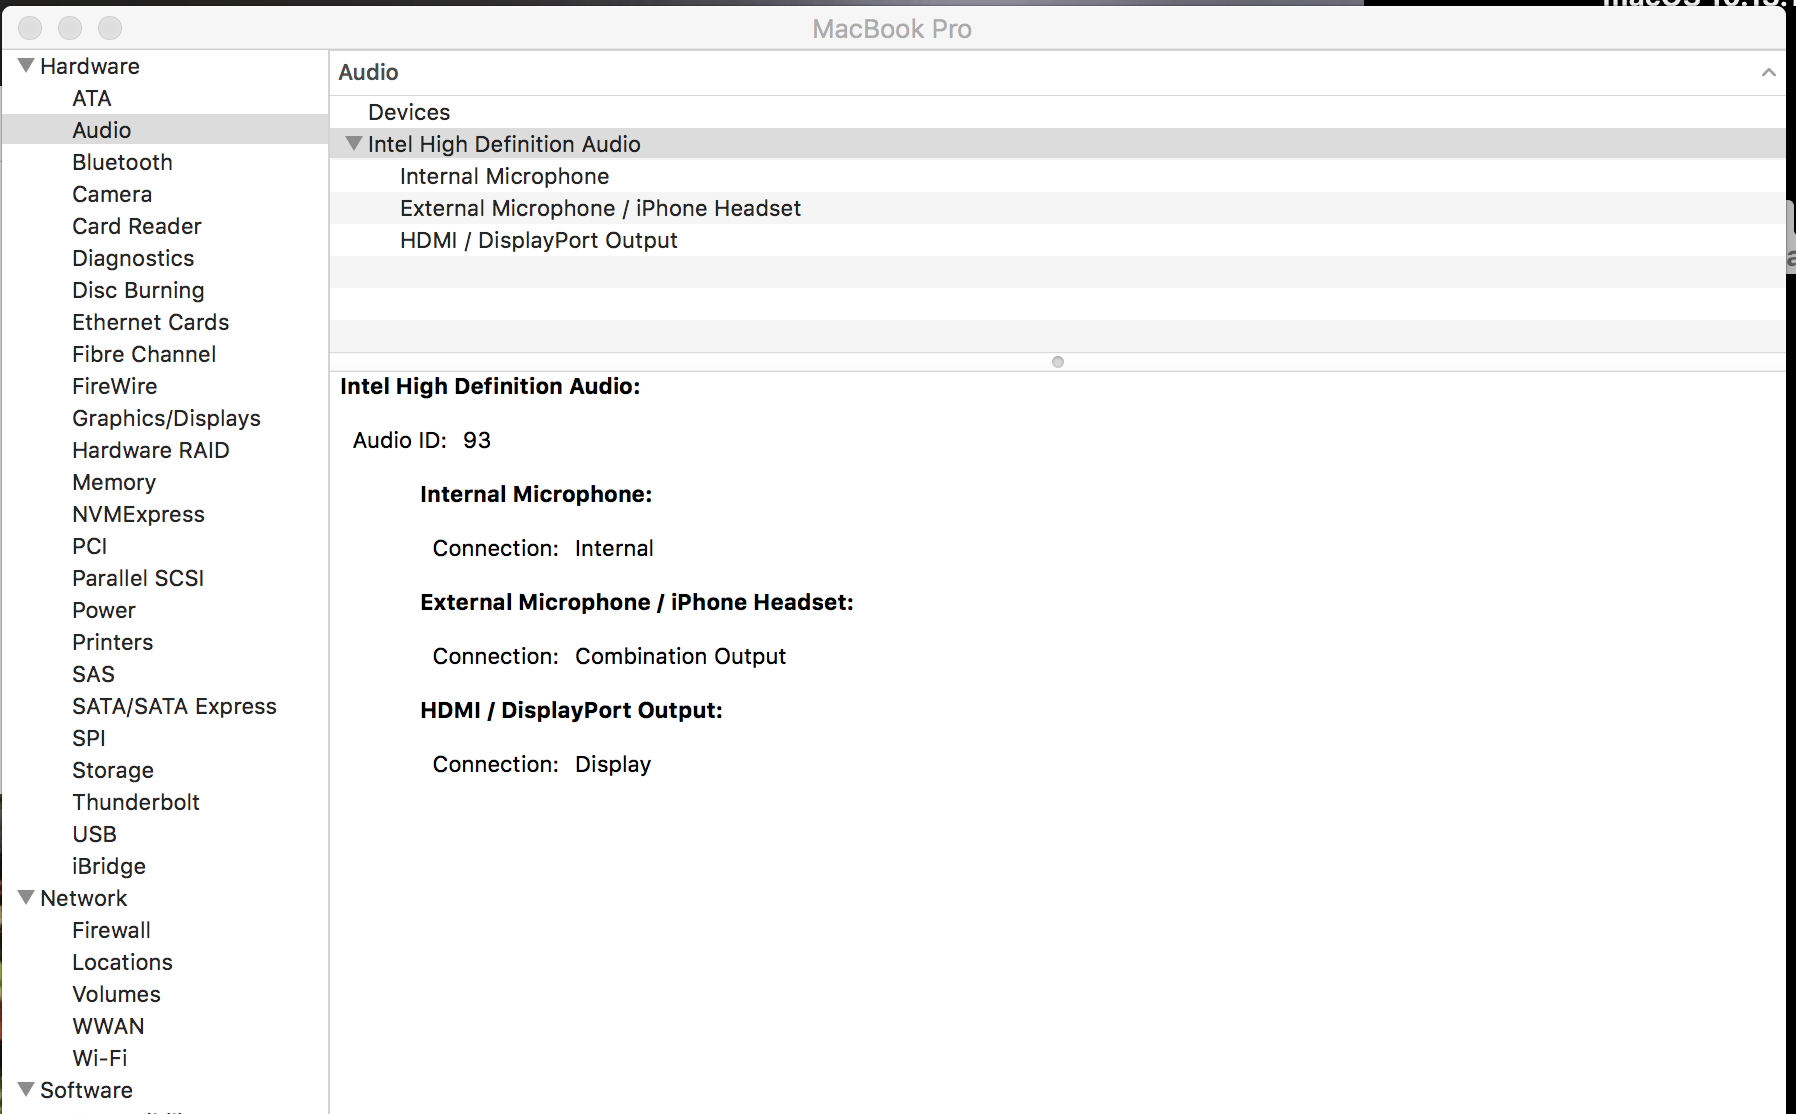Select Hardware RAID entry
The height and width of the screenshot is (1114, 1796).
pyautogui.click(x=151, y=450)
